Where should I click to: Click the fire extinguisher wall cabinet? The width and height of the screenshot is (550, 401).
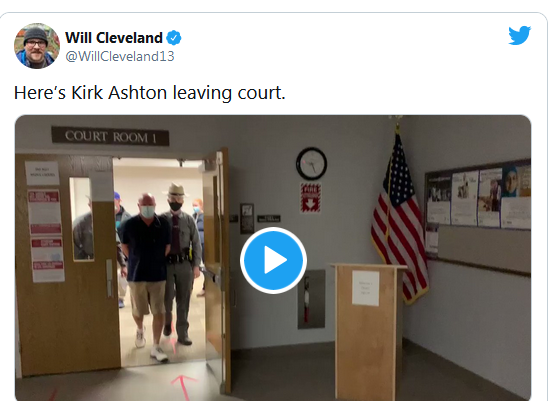coord(311,299)
